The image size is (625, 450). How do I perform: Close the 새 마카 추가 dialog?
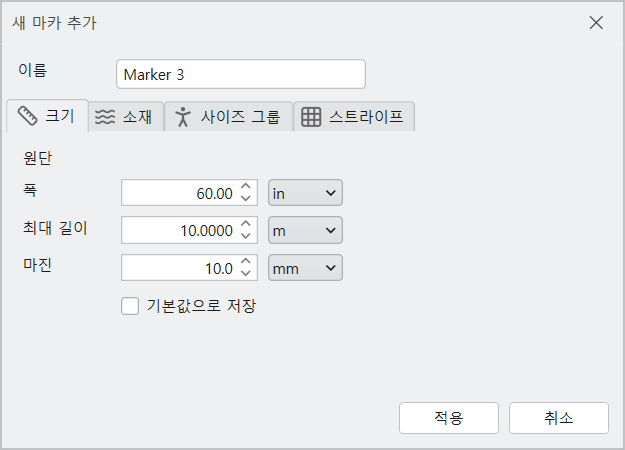coord(596,23)
